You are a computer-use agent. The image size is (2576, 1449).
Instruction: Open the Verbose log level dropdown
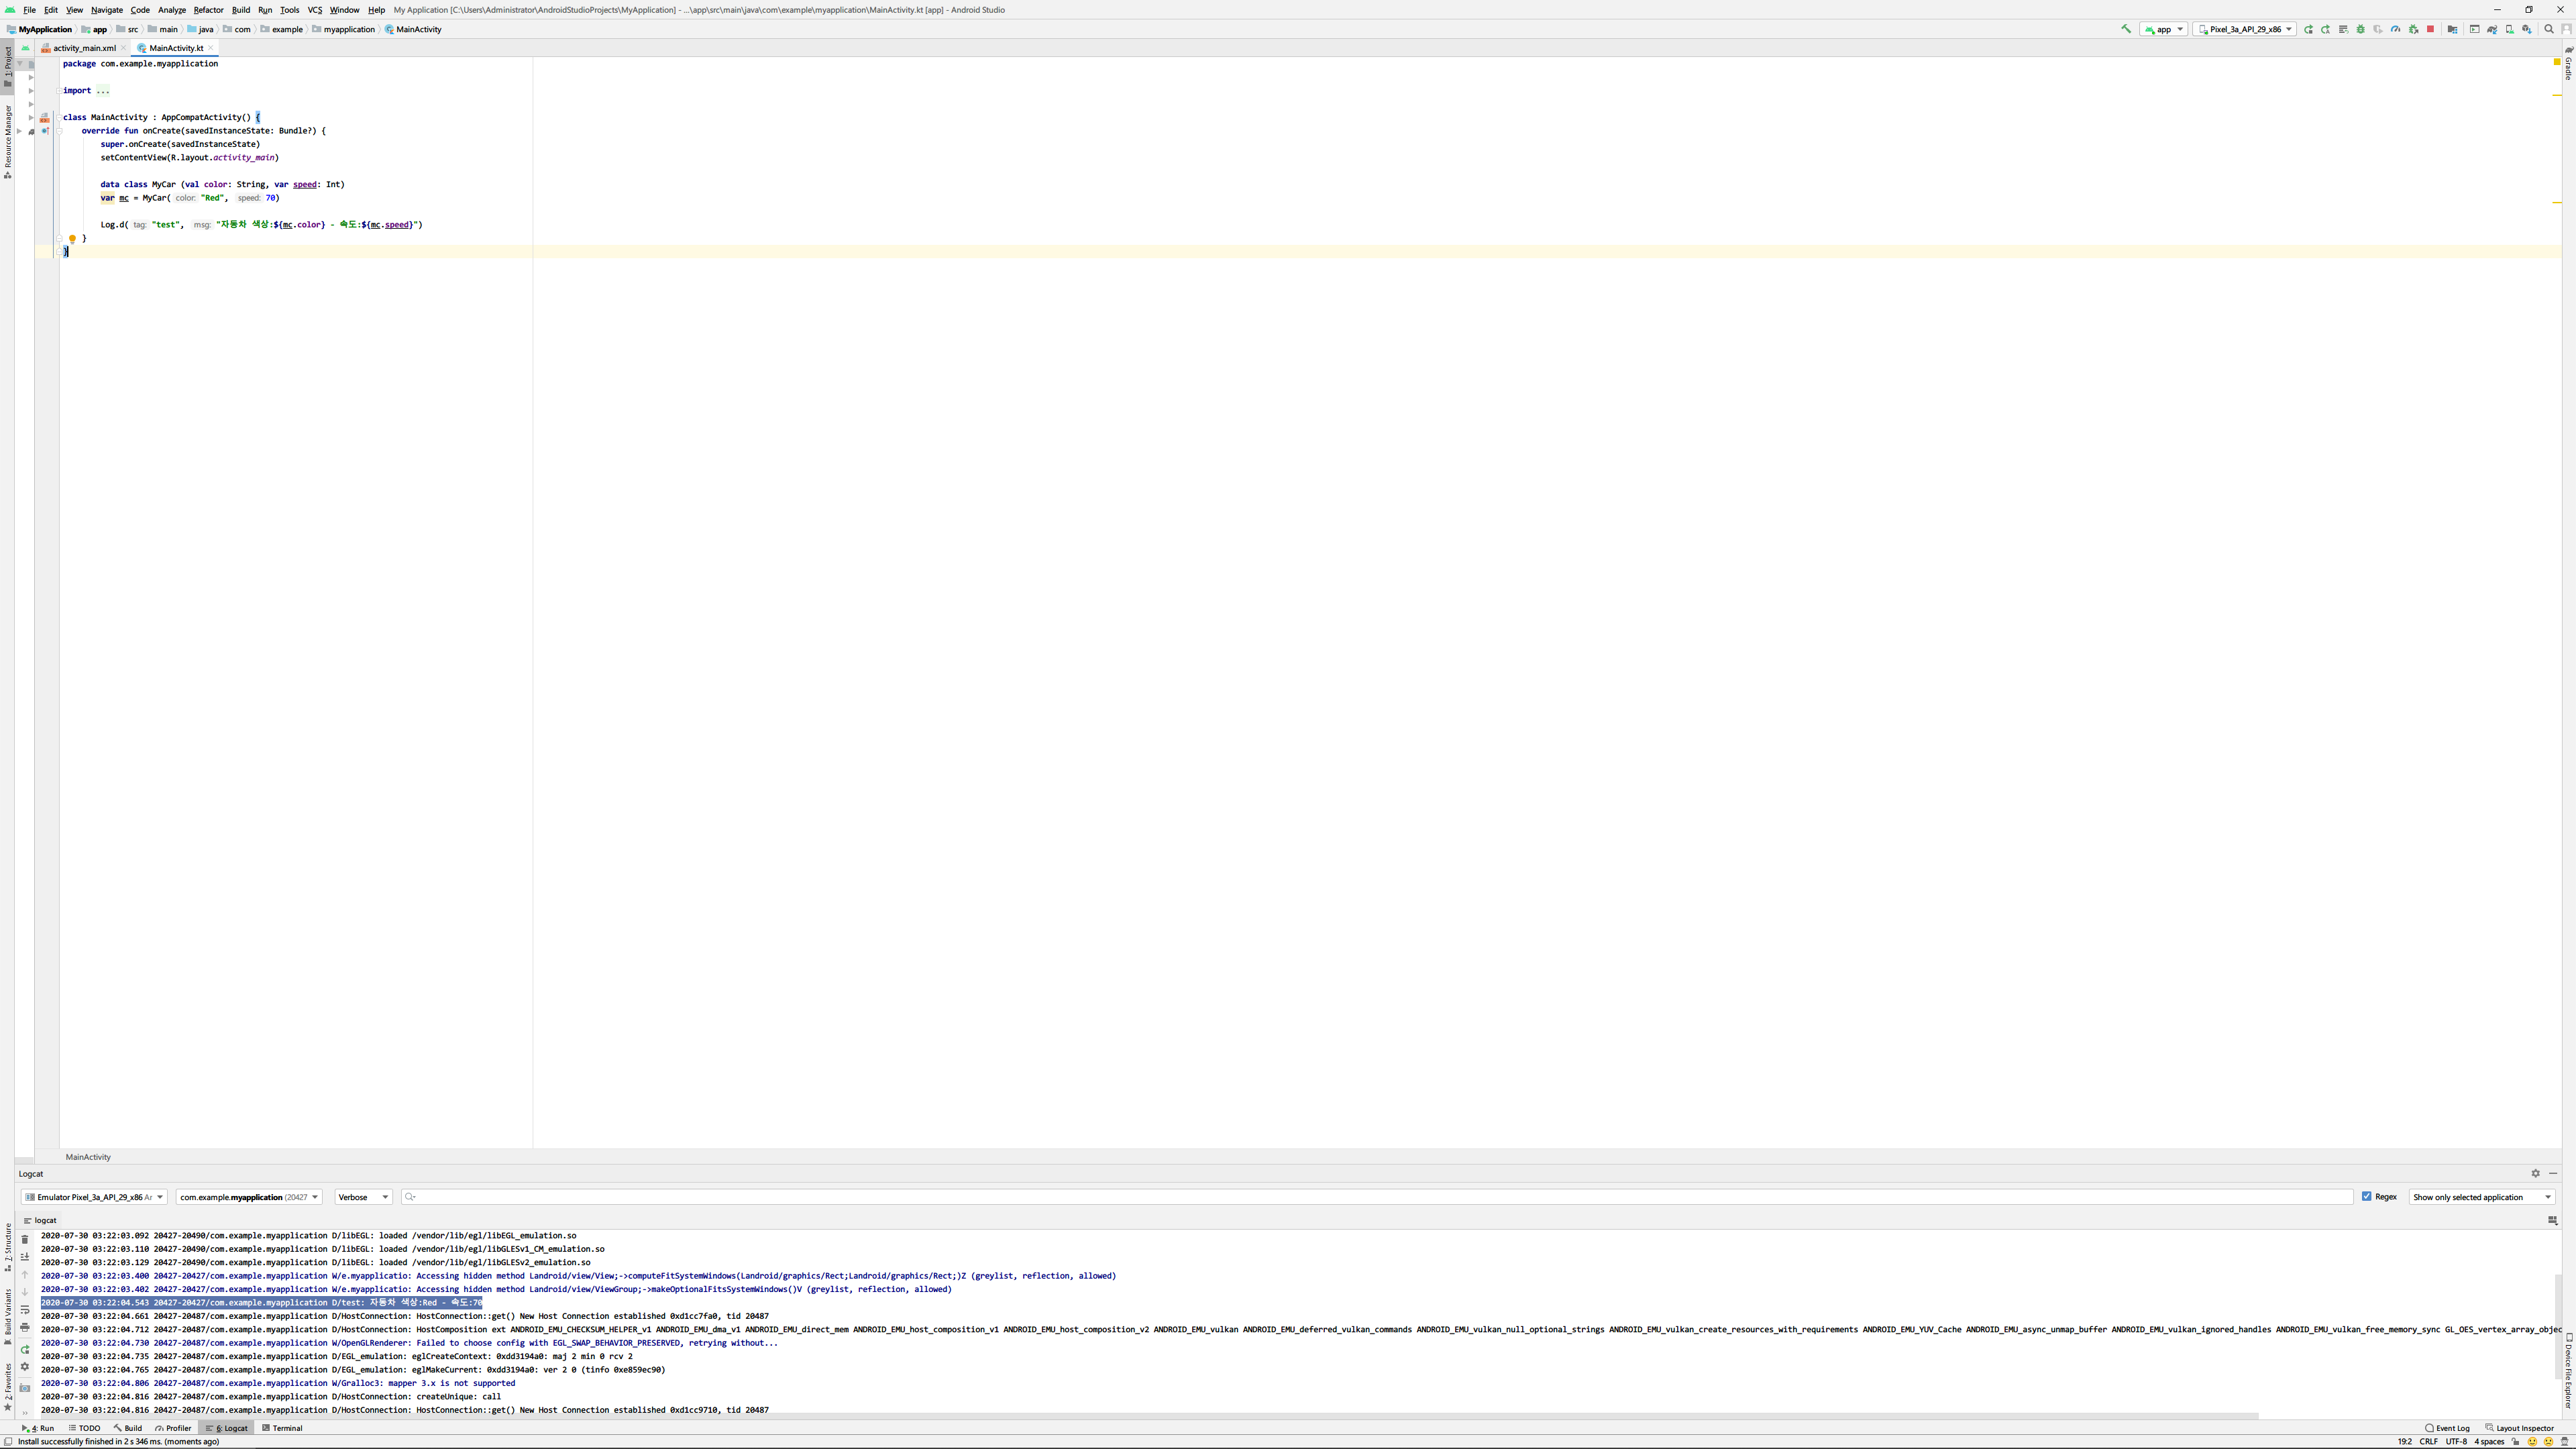[362, 1197]
